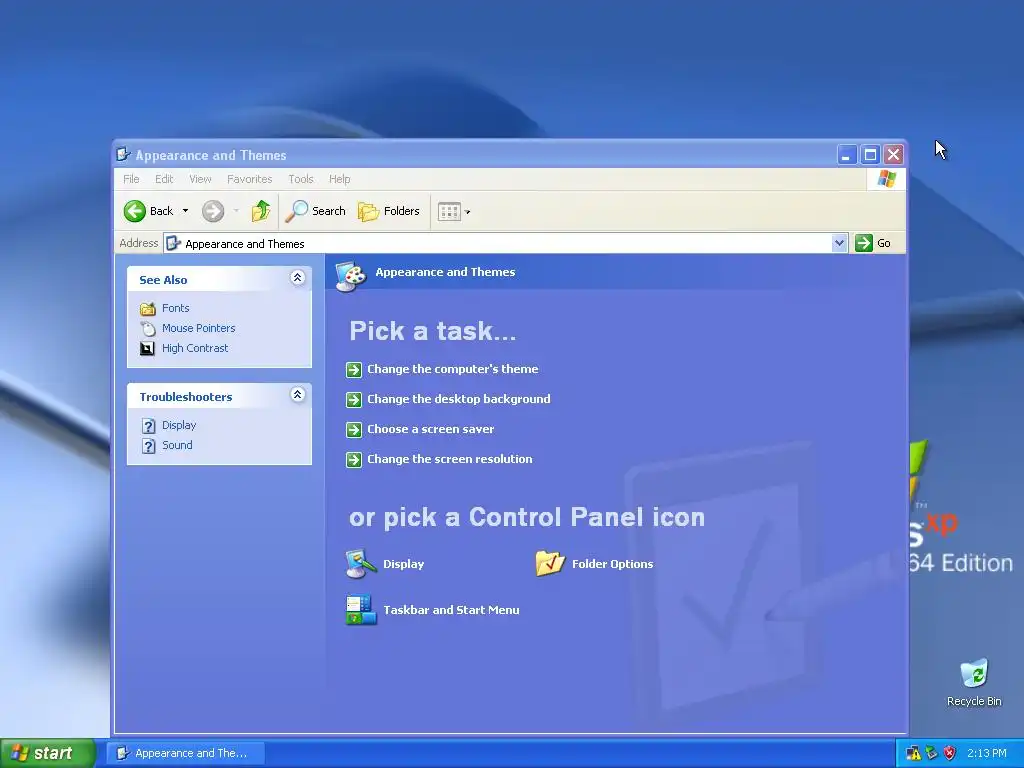The image size is (1024, 768).
Task: Open the Tools menu
Action: (x=301, y=179)
